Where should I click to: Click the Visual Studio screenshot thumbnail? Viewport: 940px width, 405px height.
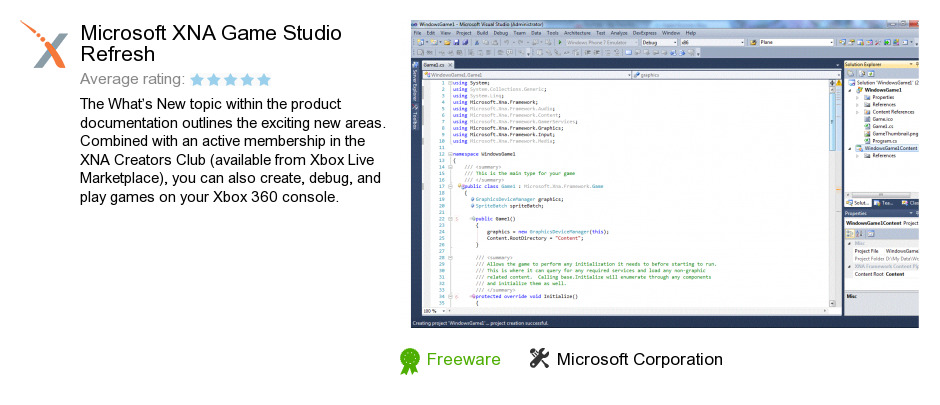664,174
